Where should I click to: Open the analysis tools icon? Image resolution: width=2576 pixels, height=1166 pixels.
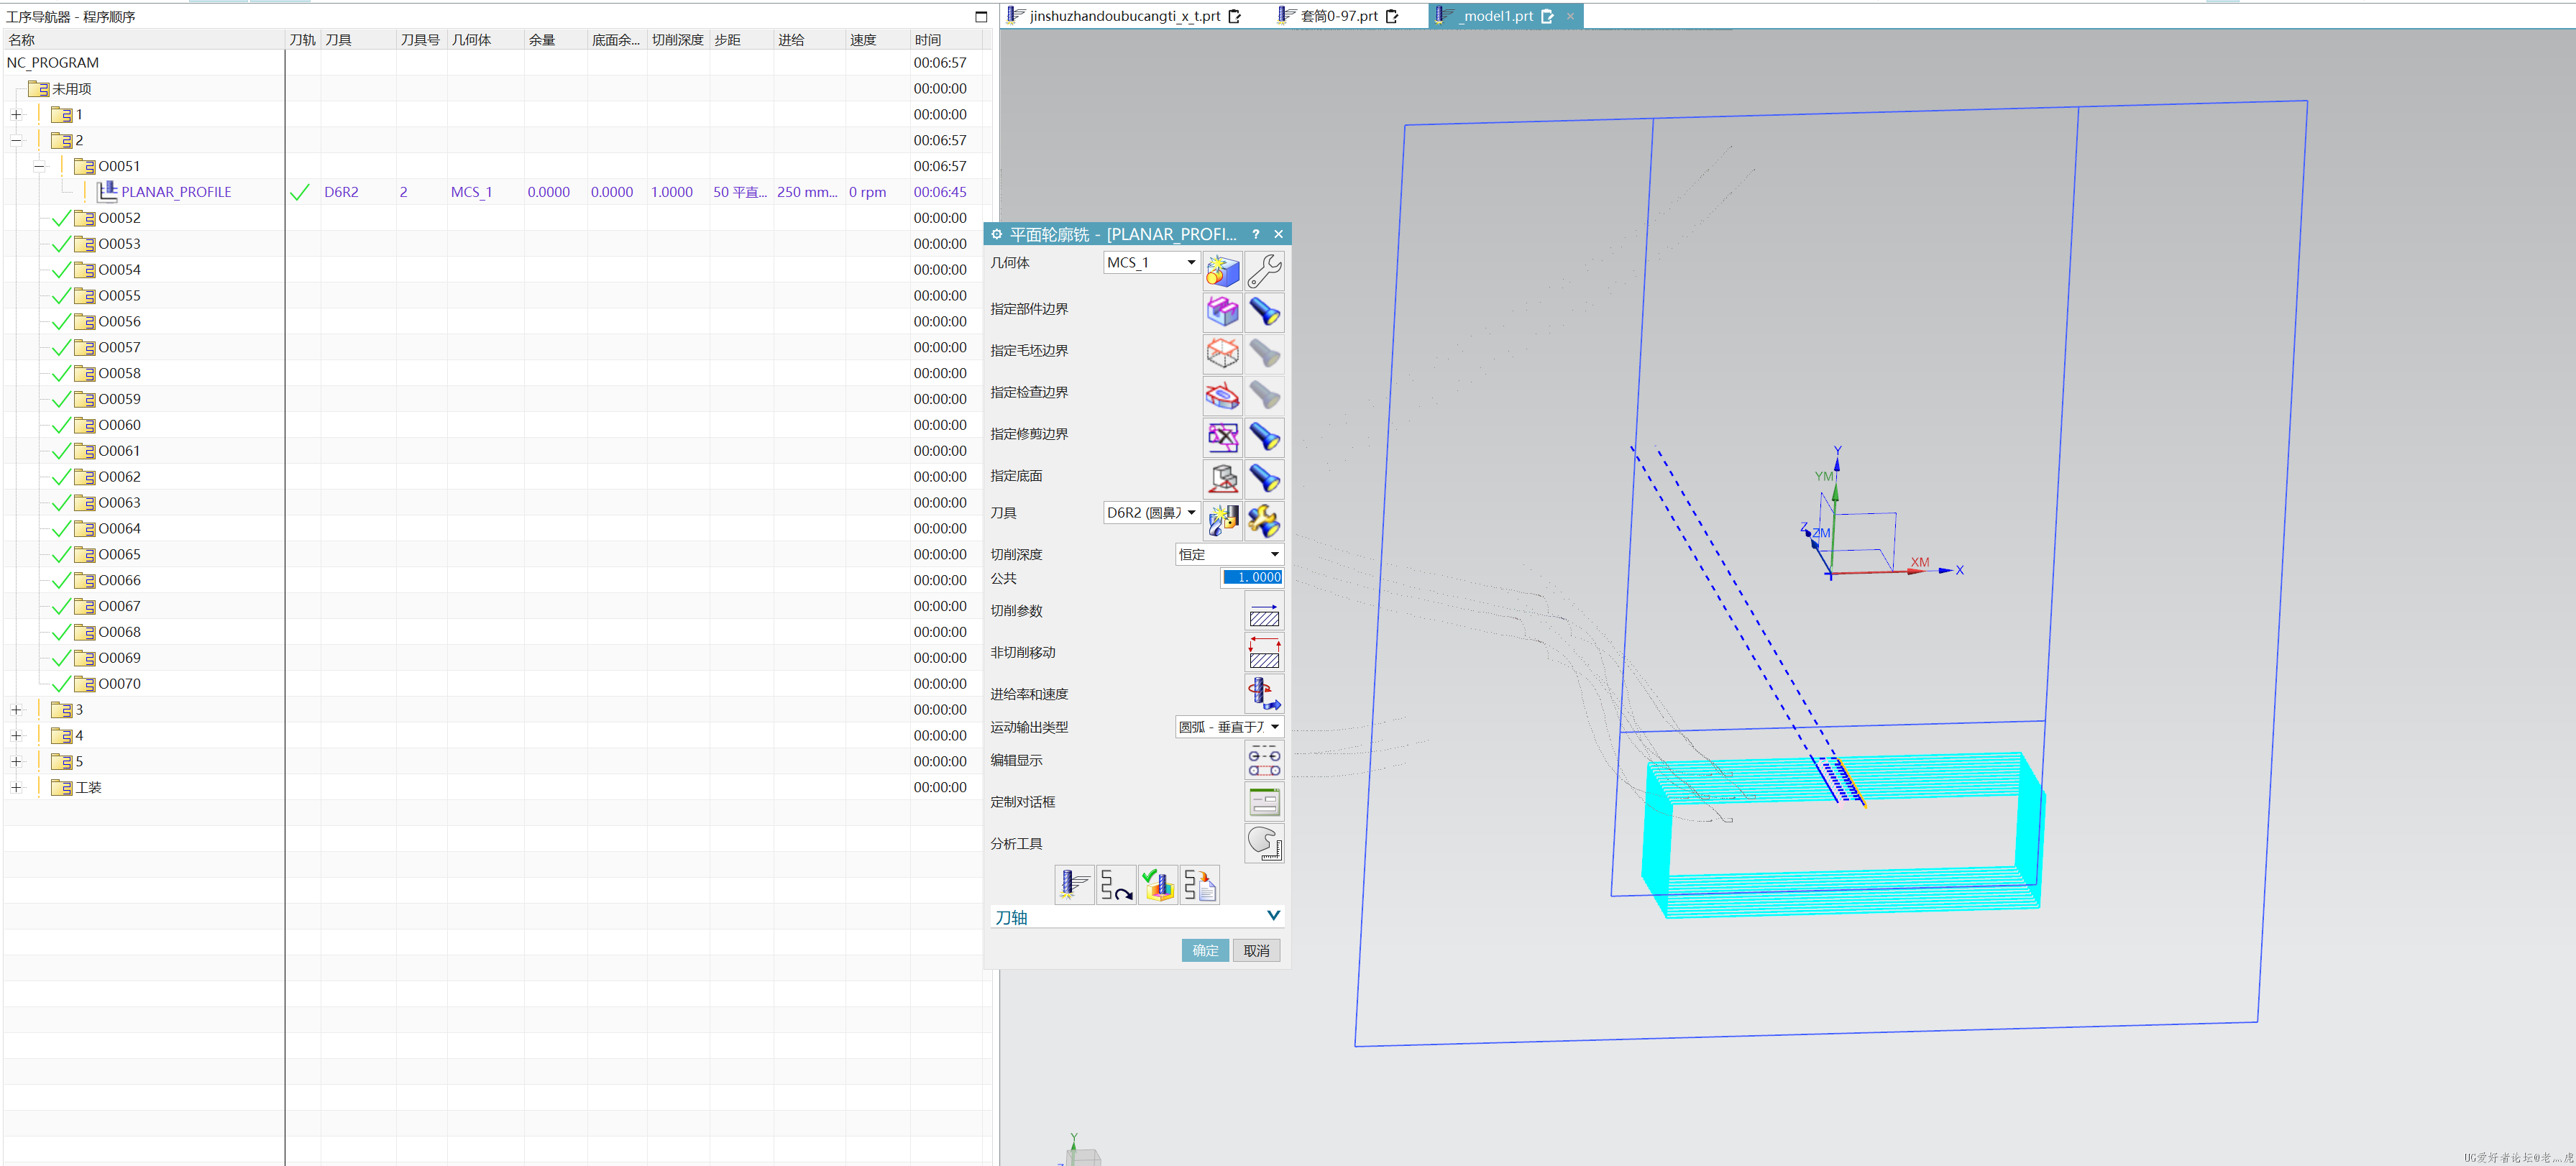coord(1264,844)
